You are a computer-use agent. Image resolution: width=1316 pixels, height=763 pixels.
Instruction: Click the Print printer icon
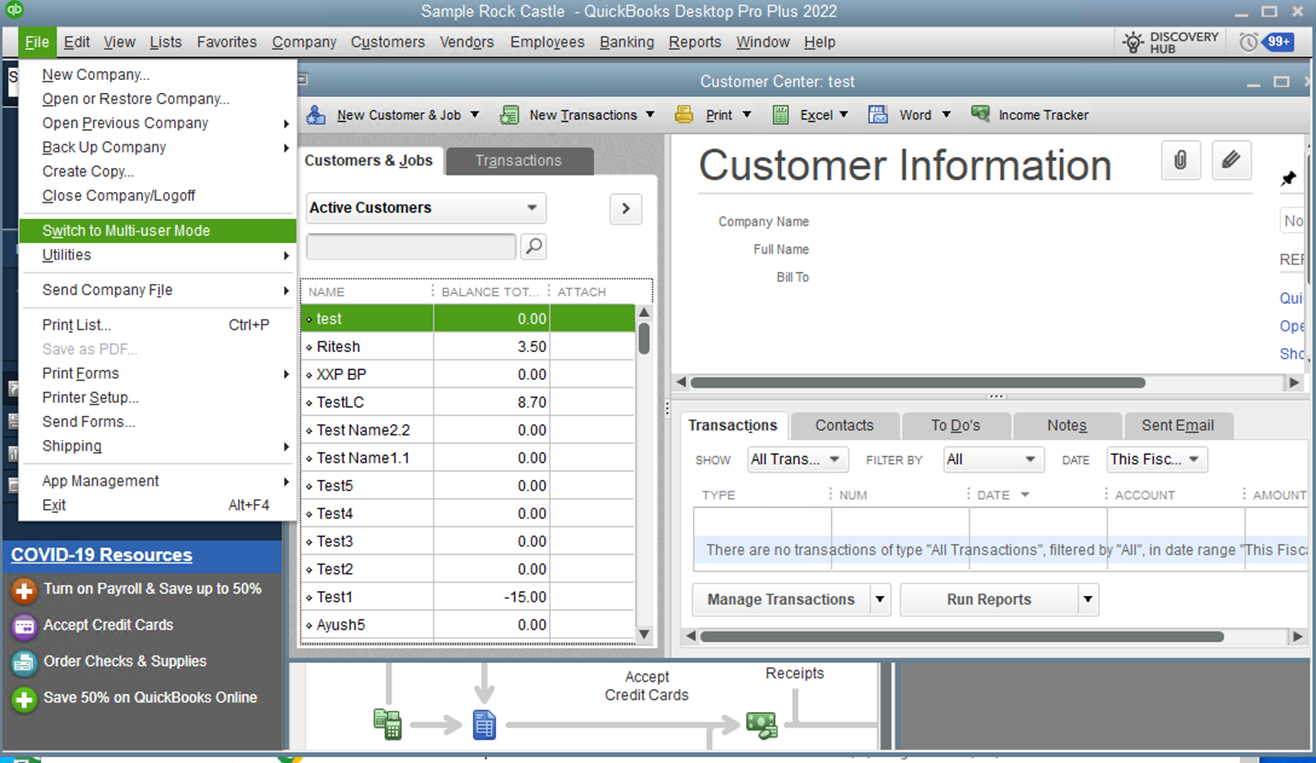684,115
